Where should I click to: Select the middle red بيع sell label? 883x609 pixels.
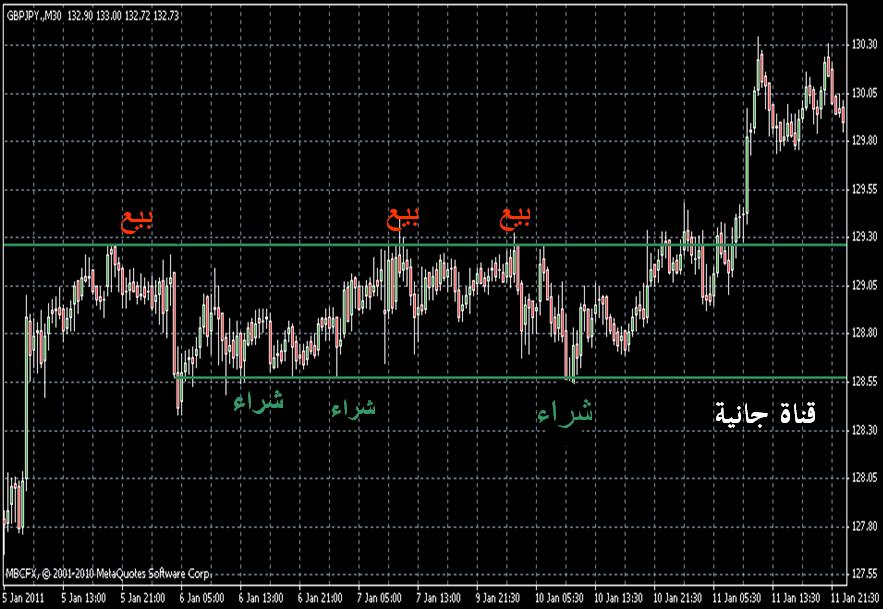pyautogui.click(x=404, y=217)
